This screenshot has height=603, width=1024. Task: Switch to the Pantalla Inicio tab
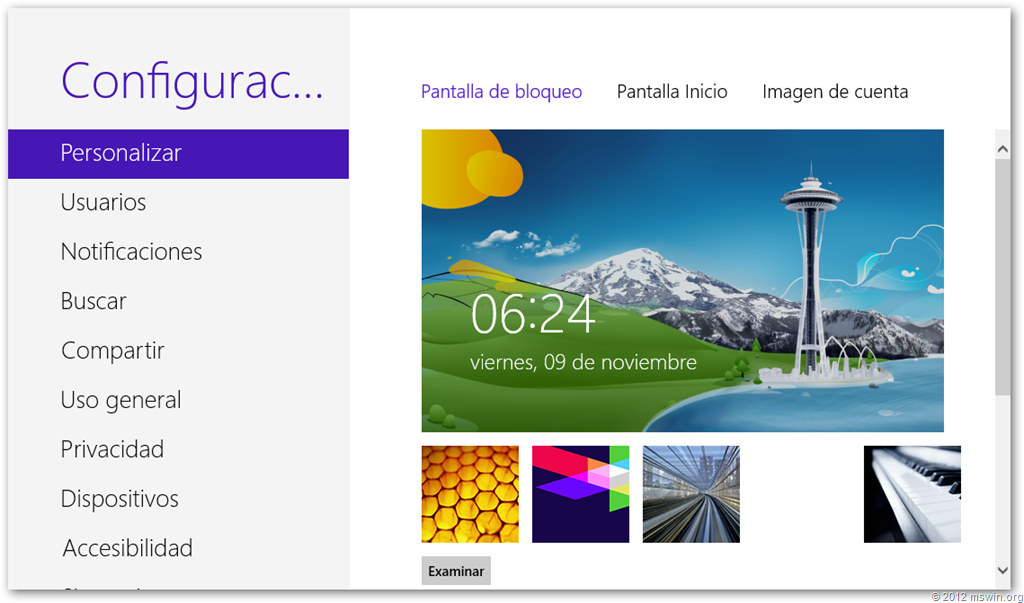[672, 92]
